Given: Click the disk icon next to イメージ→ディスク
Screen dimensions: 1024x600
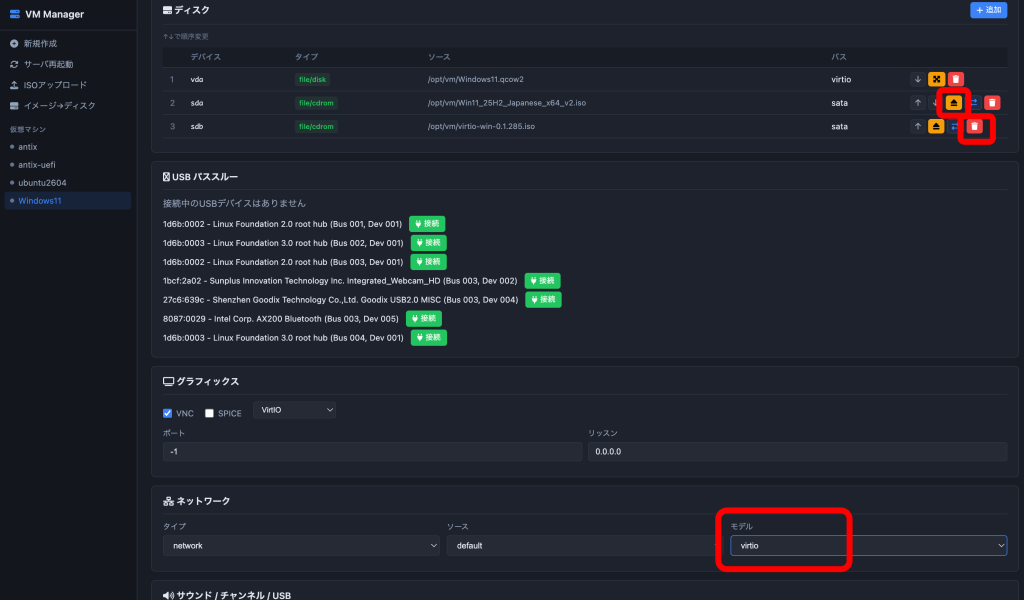Looking at the screenshot, I should tap(14, 106).
